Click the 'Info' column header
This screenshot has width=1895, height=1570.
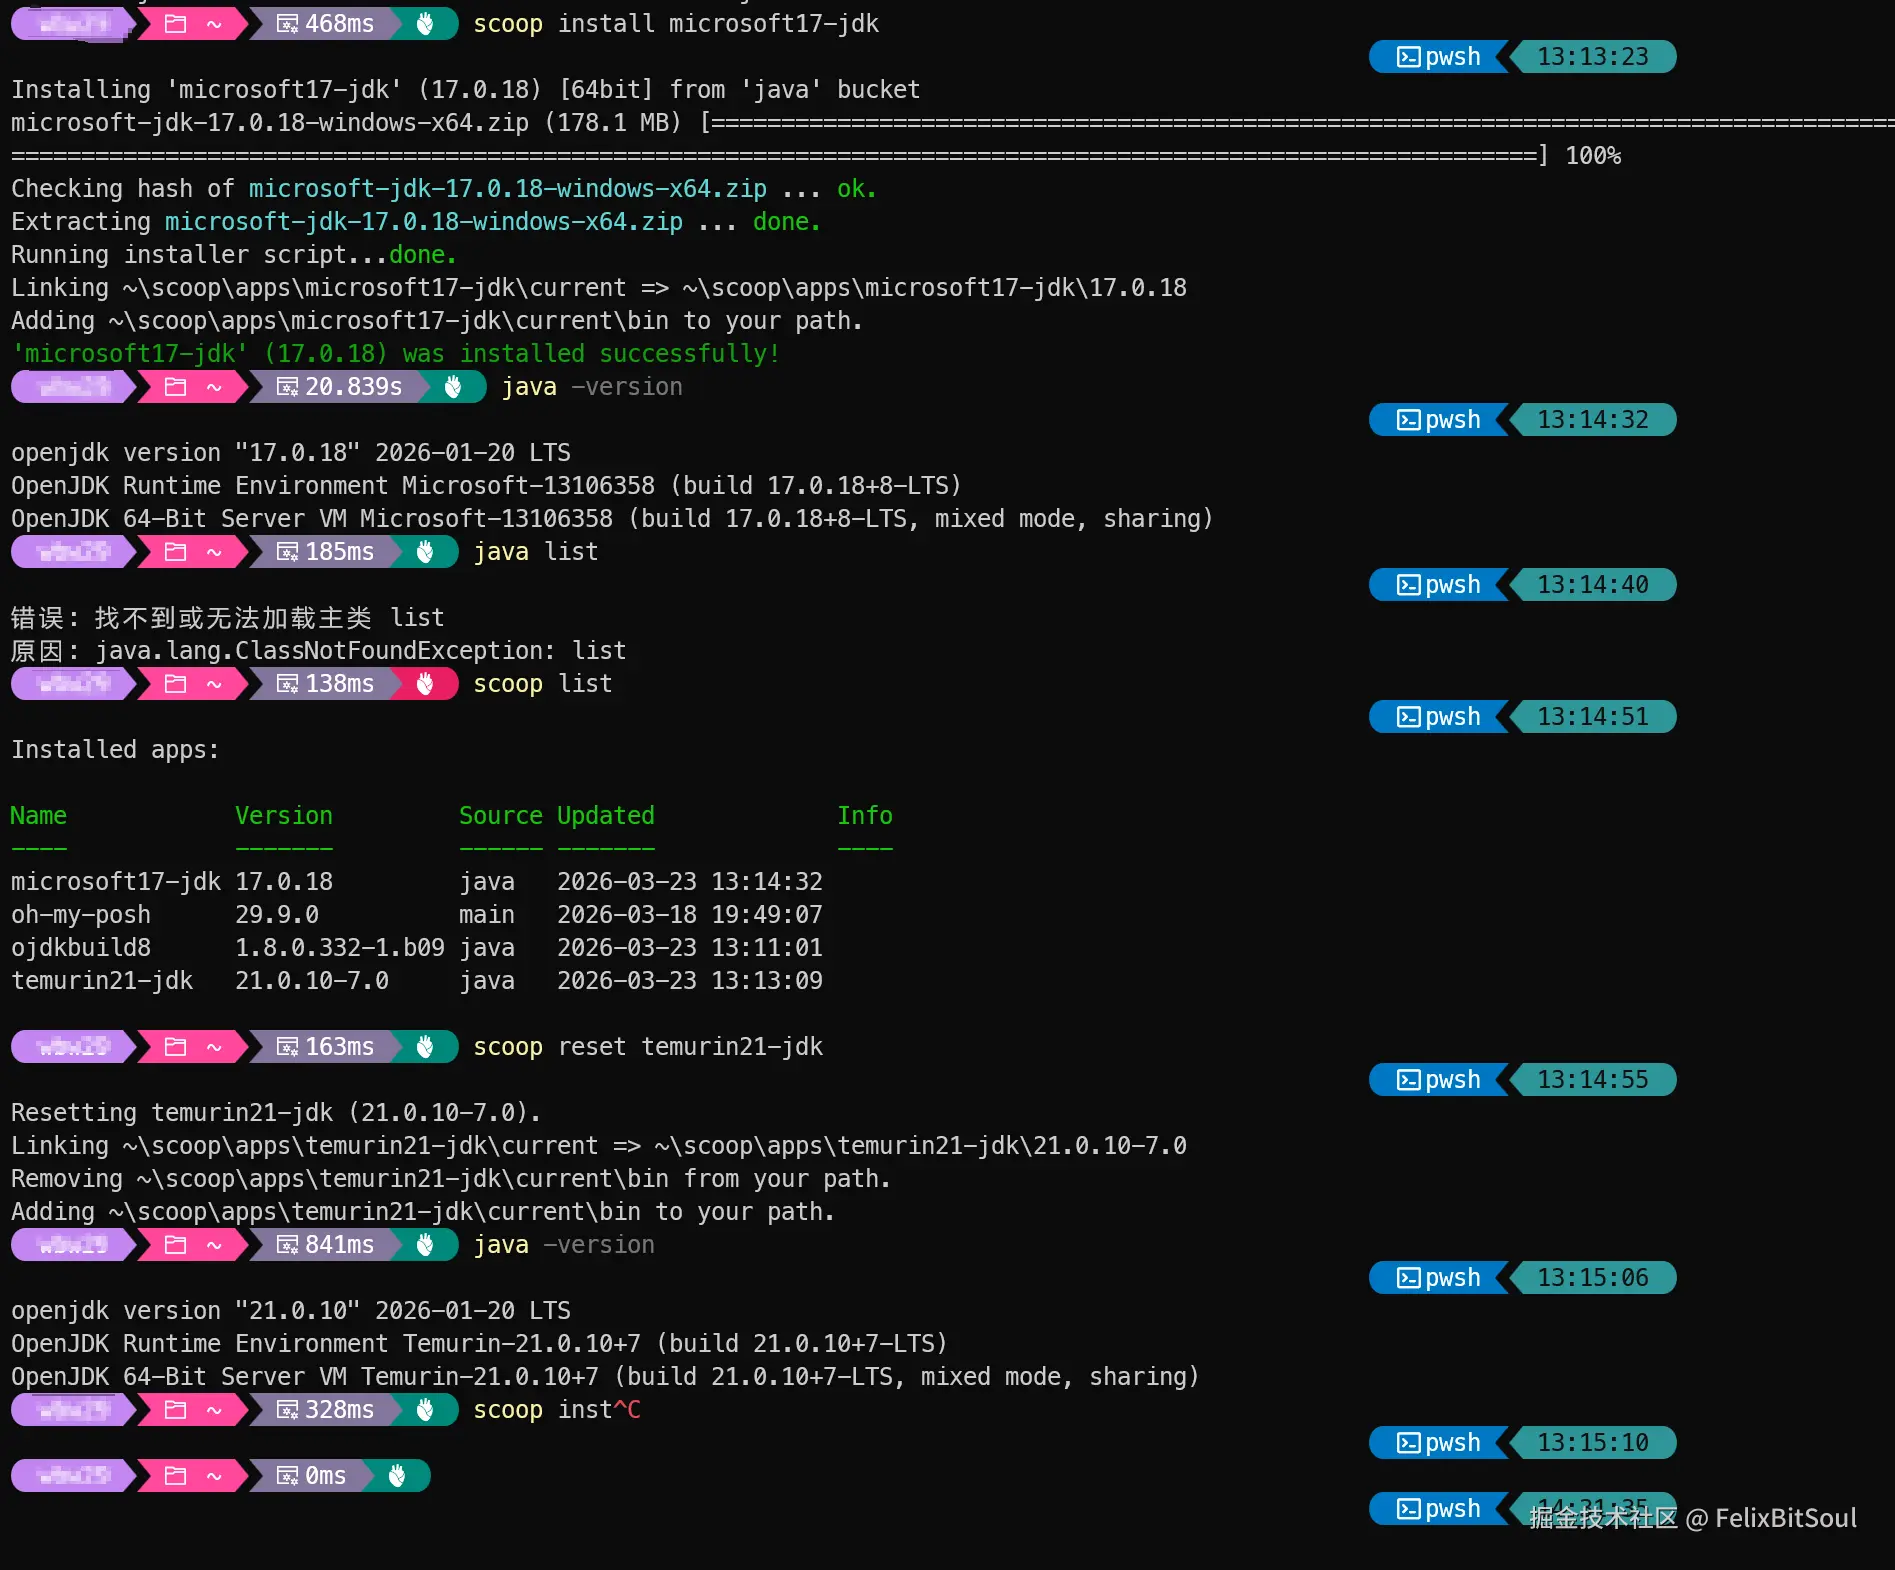tap(865, 816)
